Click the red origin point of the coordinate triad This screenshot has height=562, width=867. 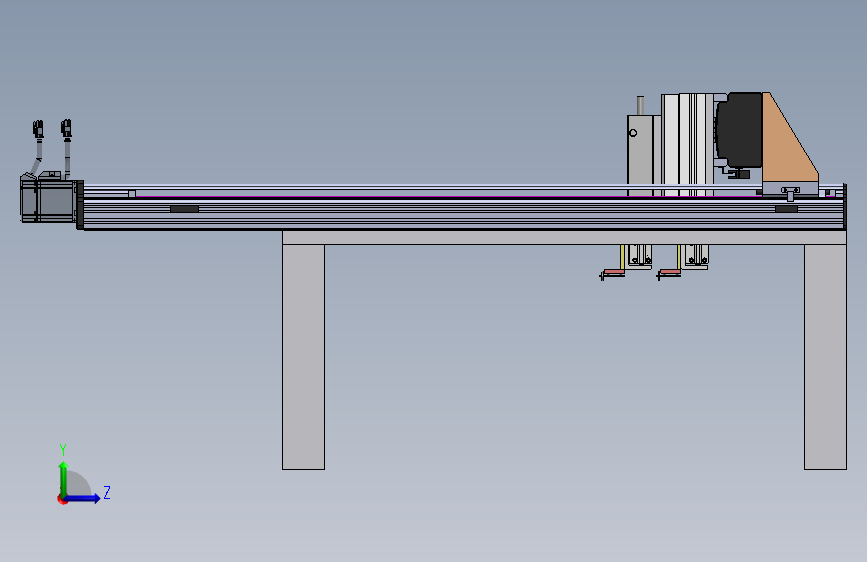tap(62, 499)
